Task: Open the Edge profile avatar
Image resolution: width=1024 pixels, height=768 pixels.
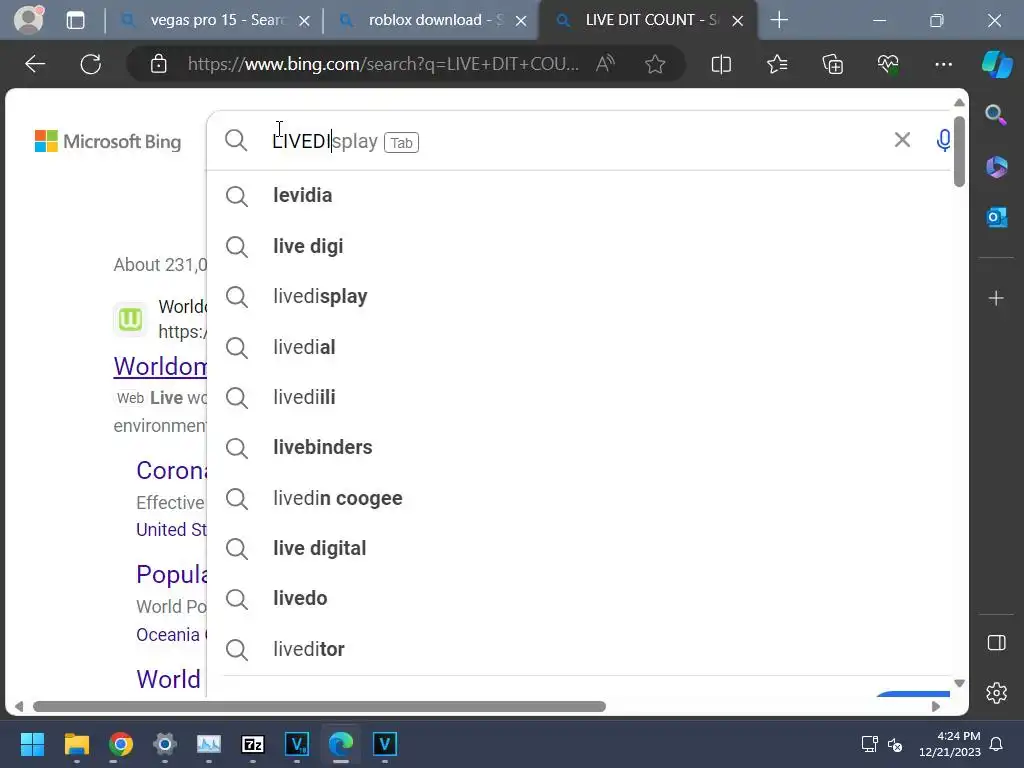Action: pos(29,20)
